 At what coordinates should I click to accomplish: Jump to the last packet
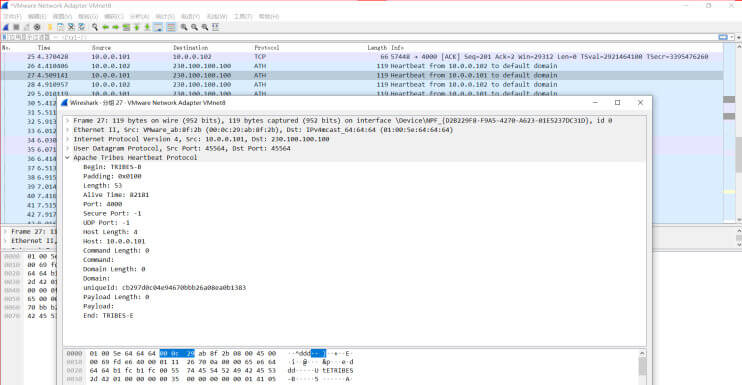tap(147, 27)
